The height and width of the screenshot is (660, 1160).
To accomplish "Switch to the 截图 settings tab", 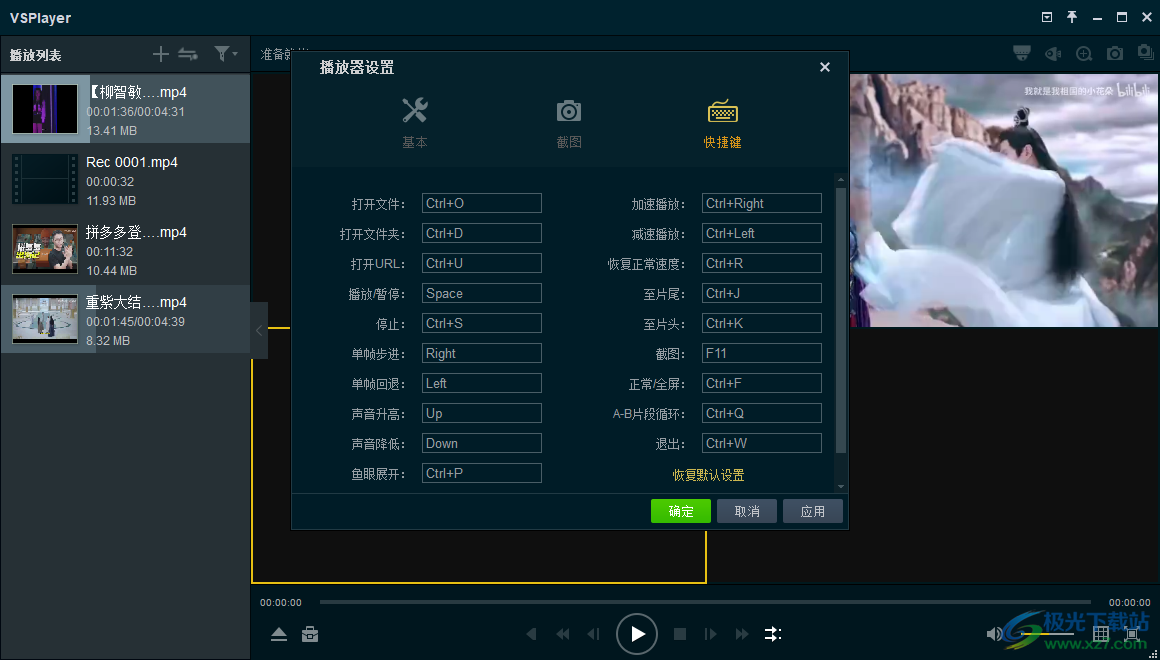I will 569,123.
